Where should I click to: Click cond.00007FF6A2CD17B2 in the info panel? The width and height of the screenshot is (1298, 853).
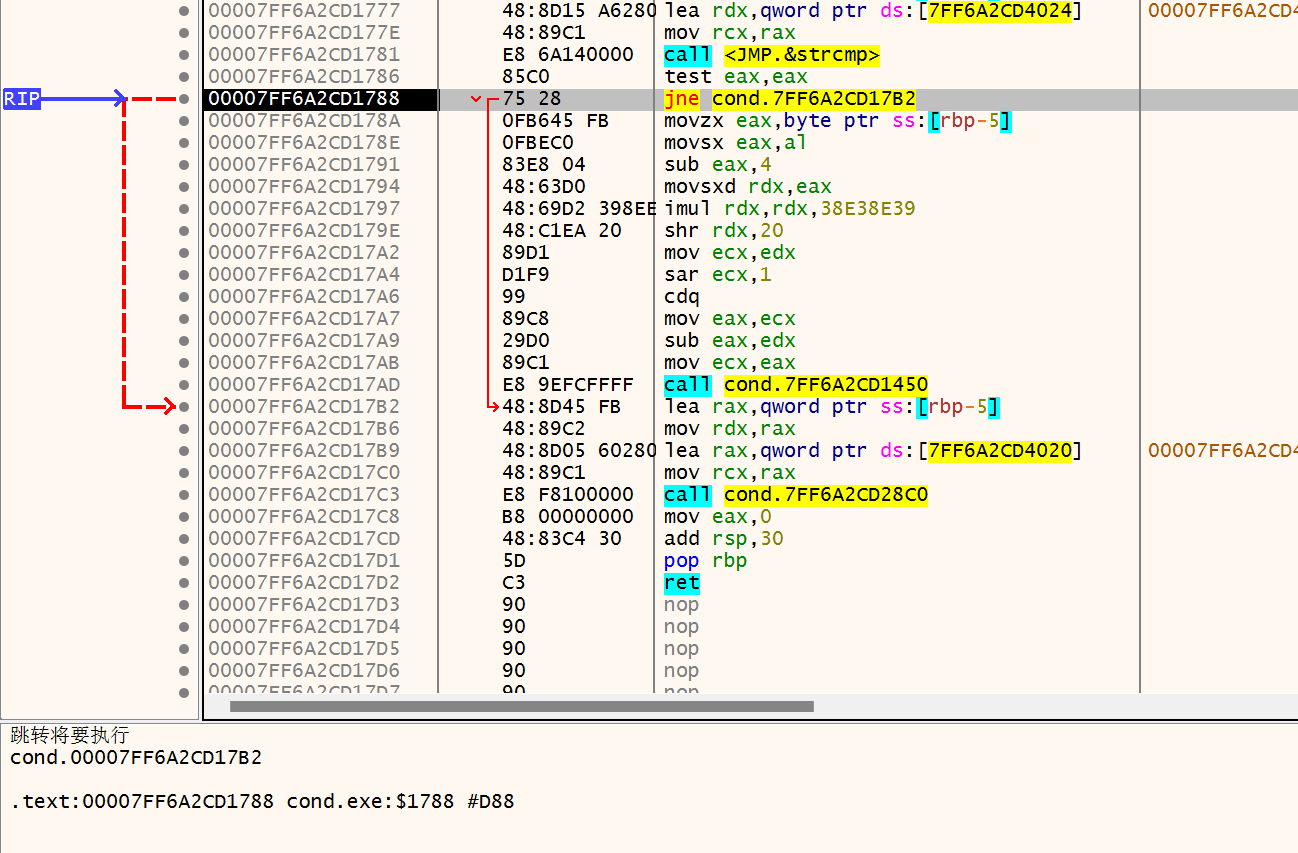pos(136,757)
